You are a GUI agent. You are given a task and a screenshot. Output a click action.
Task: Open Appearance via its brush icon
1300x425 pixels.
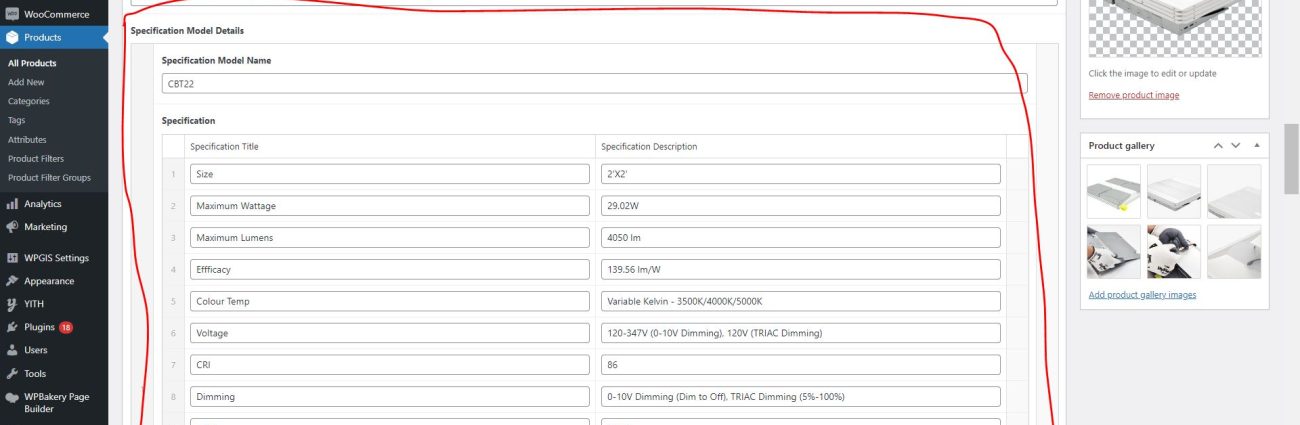pos(12,281)
